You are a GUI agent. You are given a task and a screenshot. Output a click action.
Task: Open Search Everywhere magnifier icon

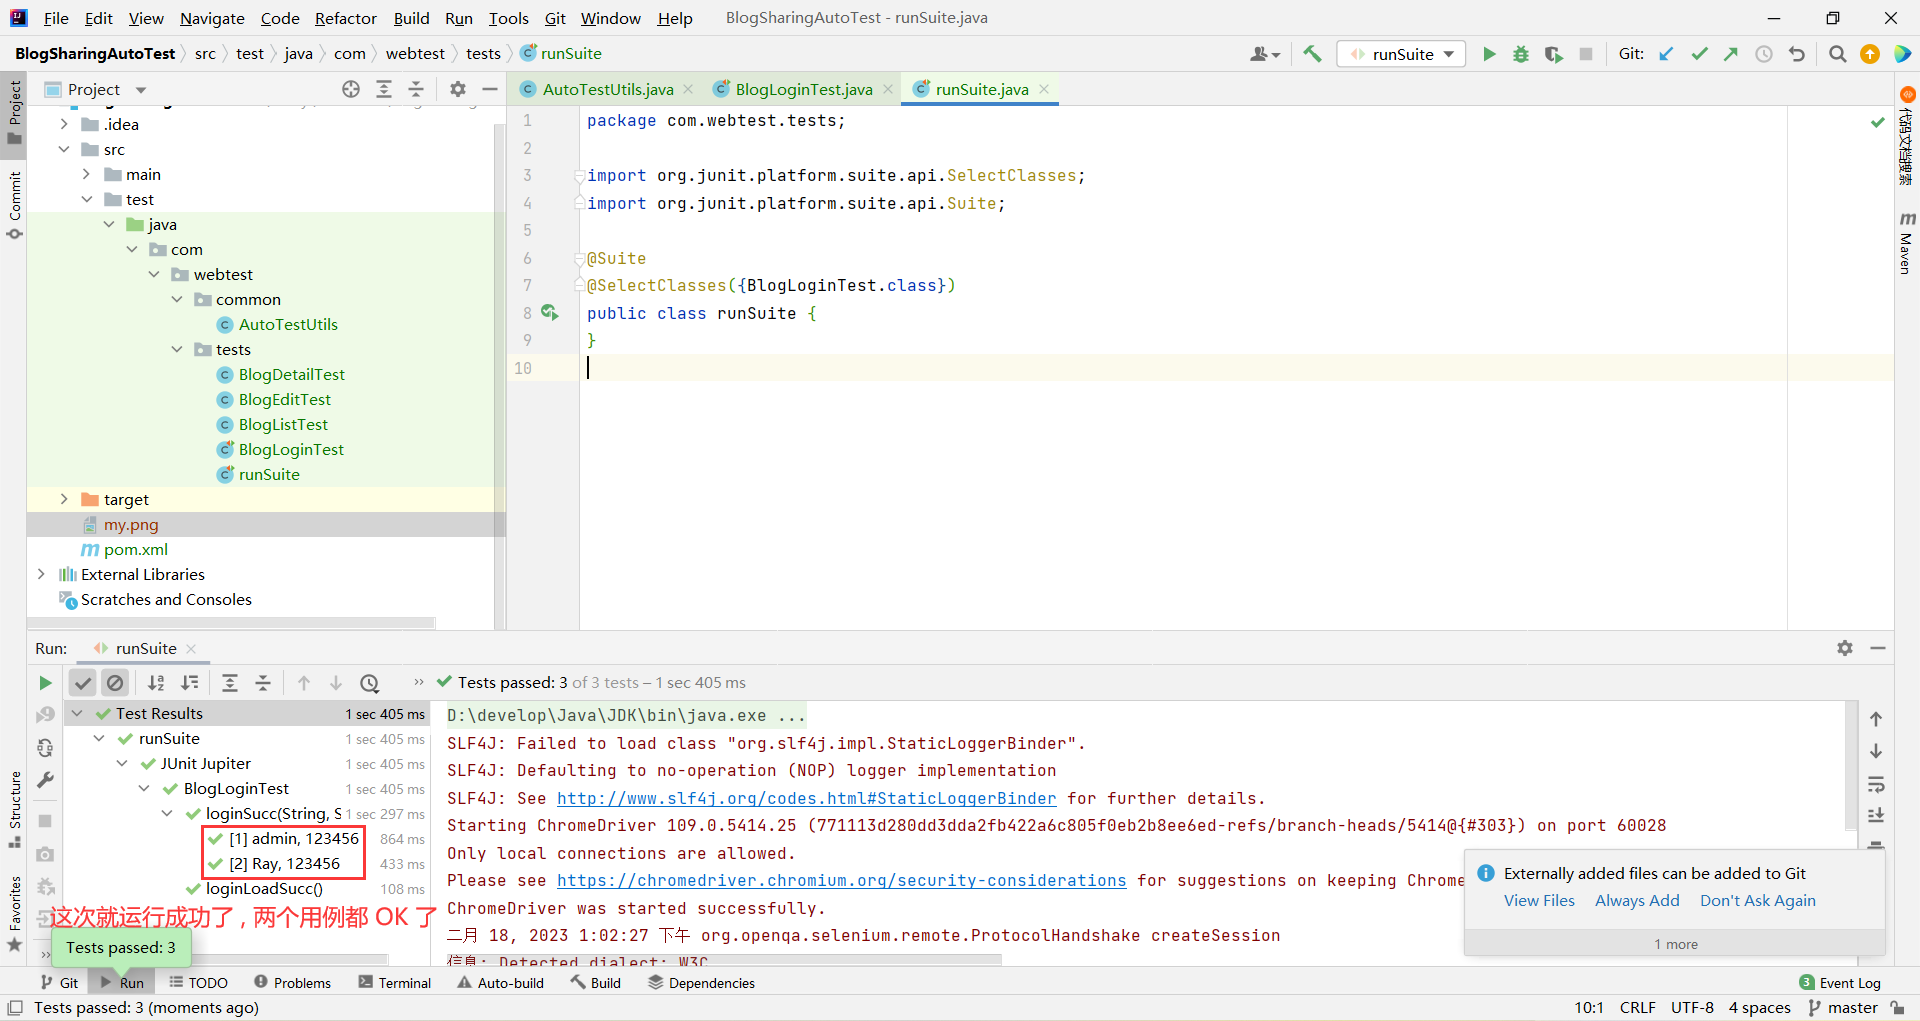click(x=1837, y=54)
